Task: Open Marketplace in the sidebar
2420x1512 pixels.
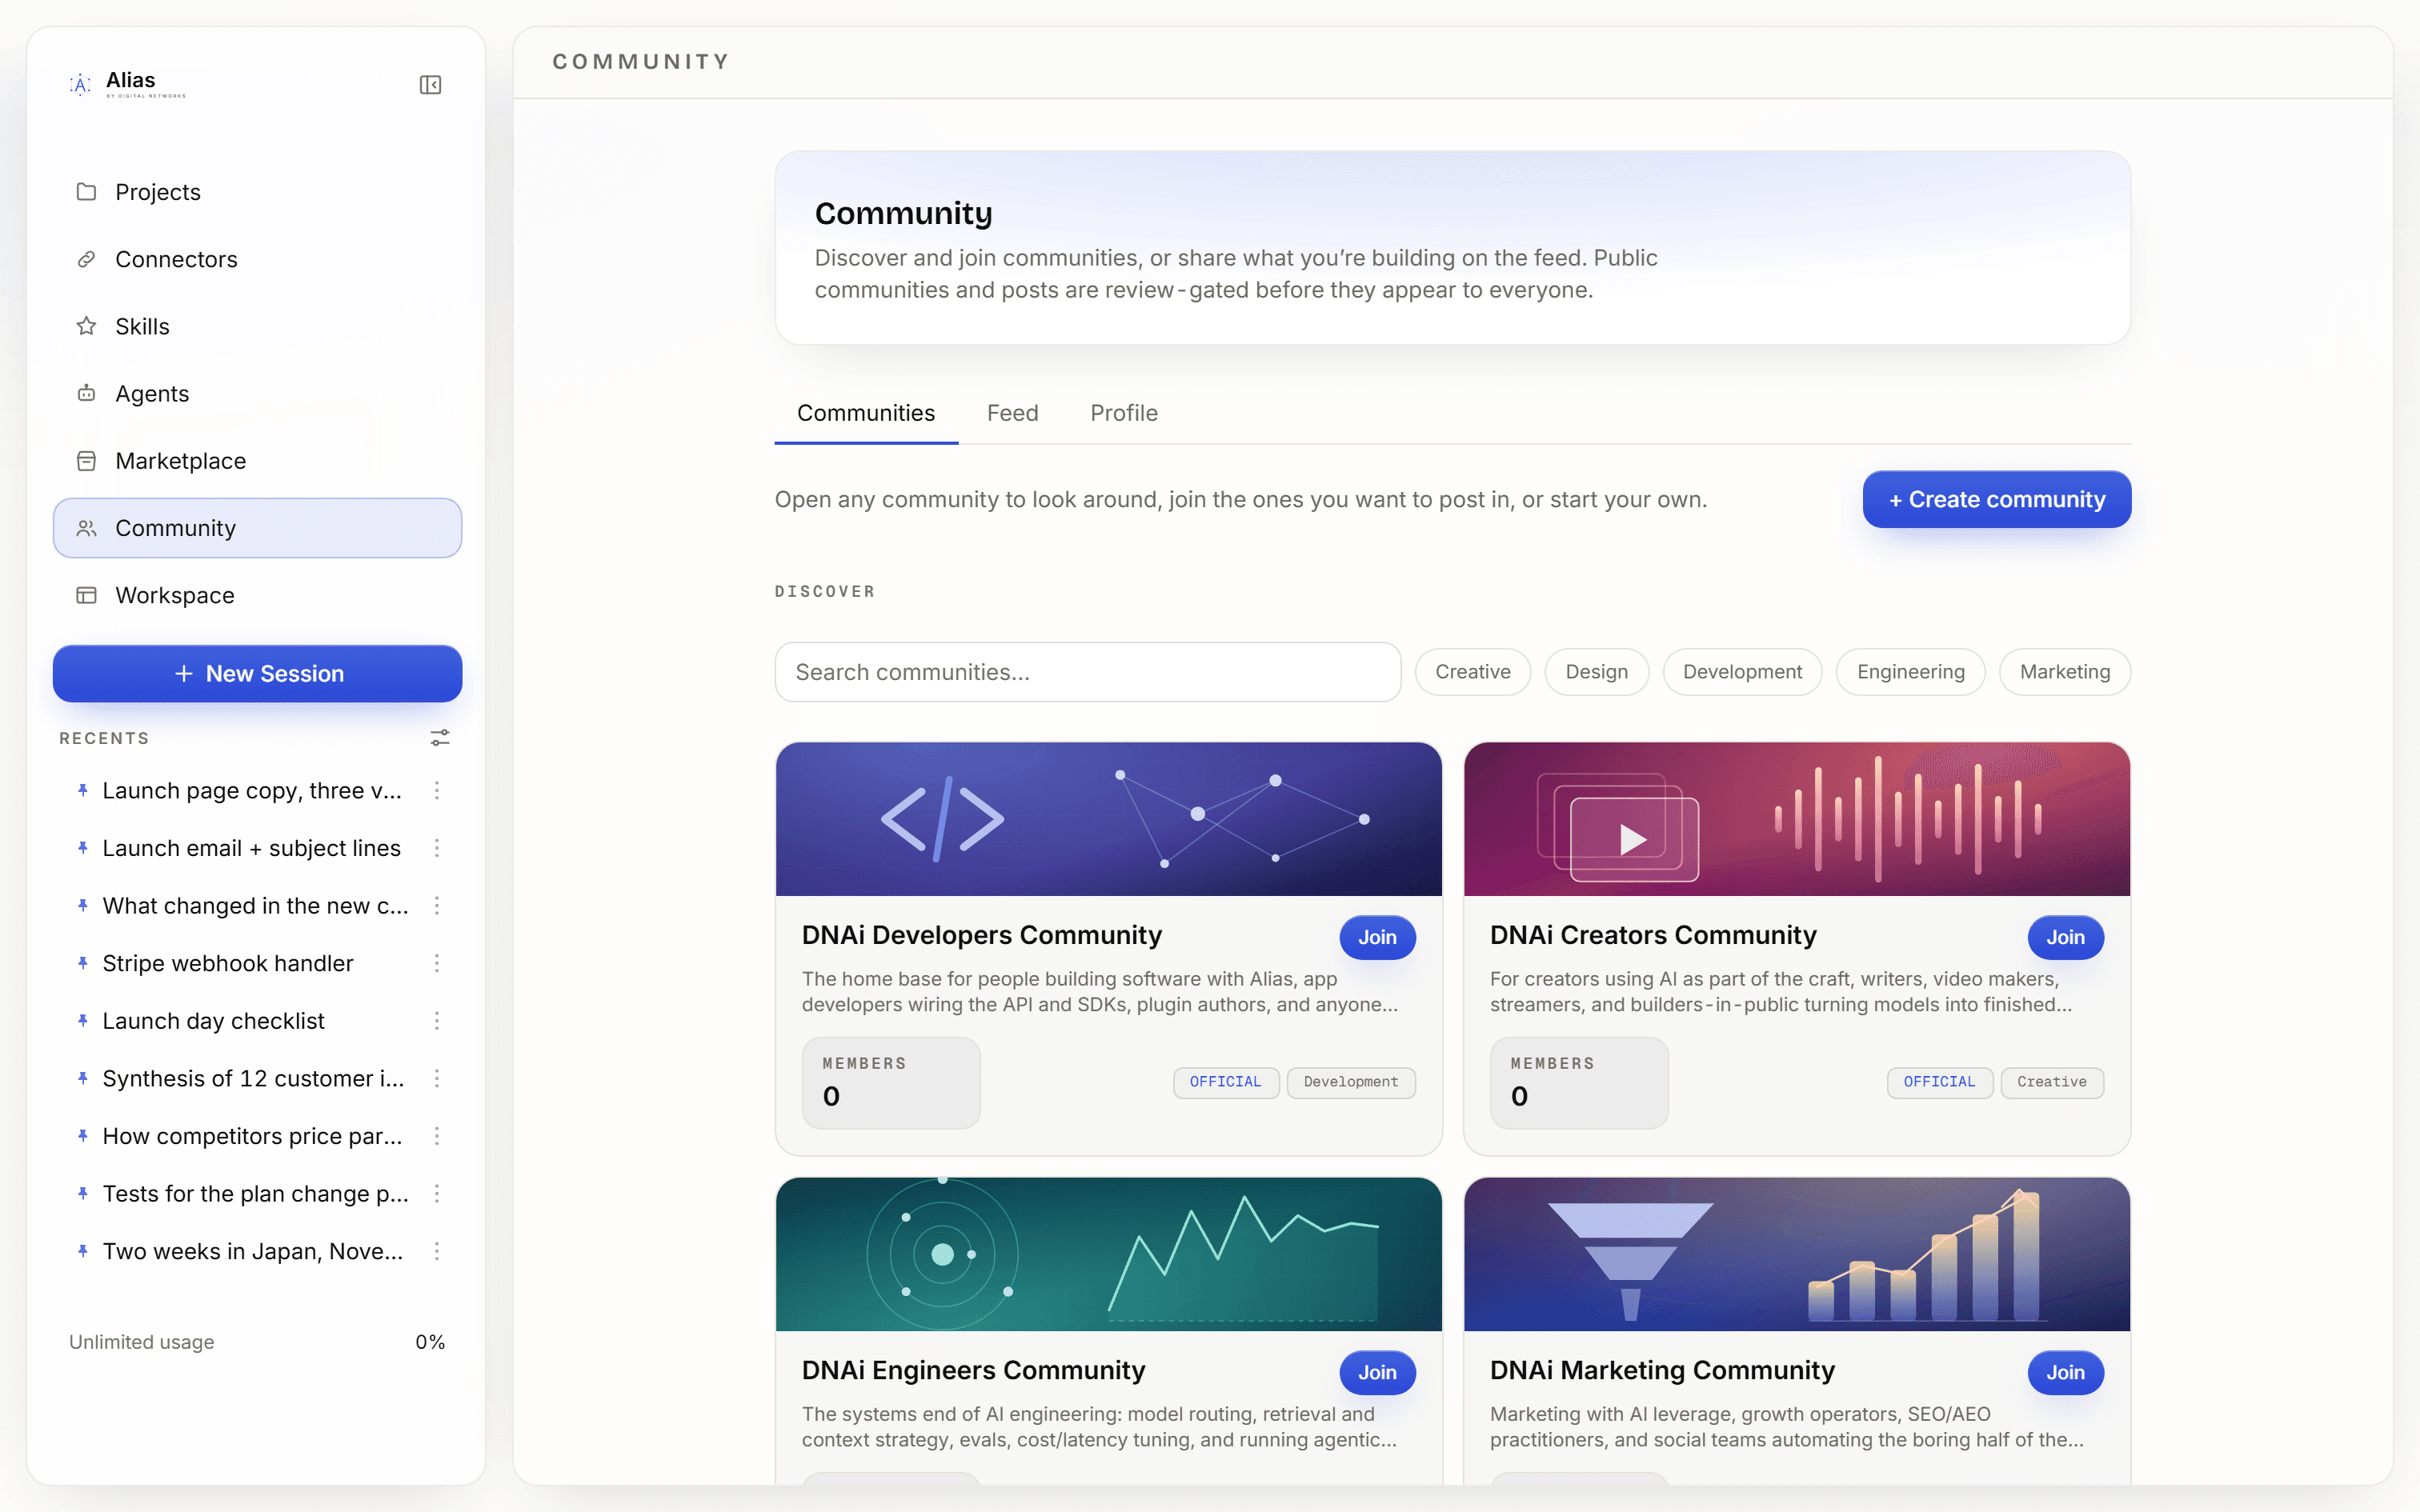Action: (x=257, y=461)
